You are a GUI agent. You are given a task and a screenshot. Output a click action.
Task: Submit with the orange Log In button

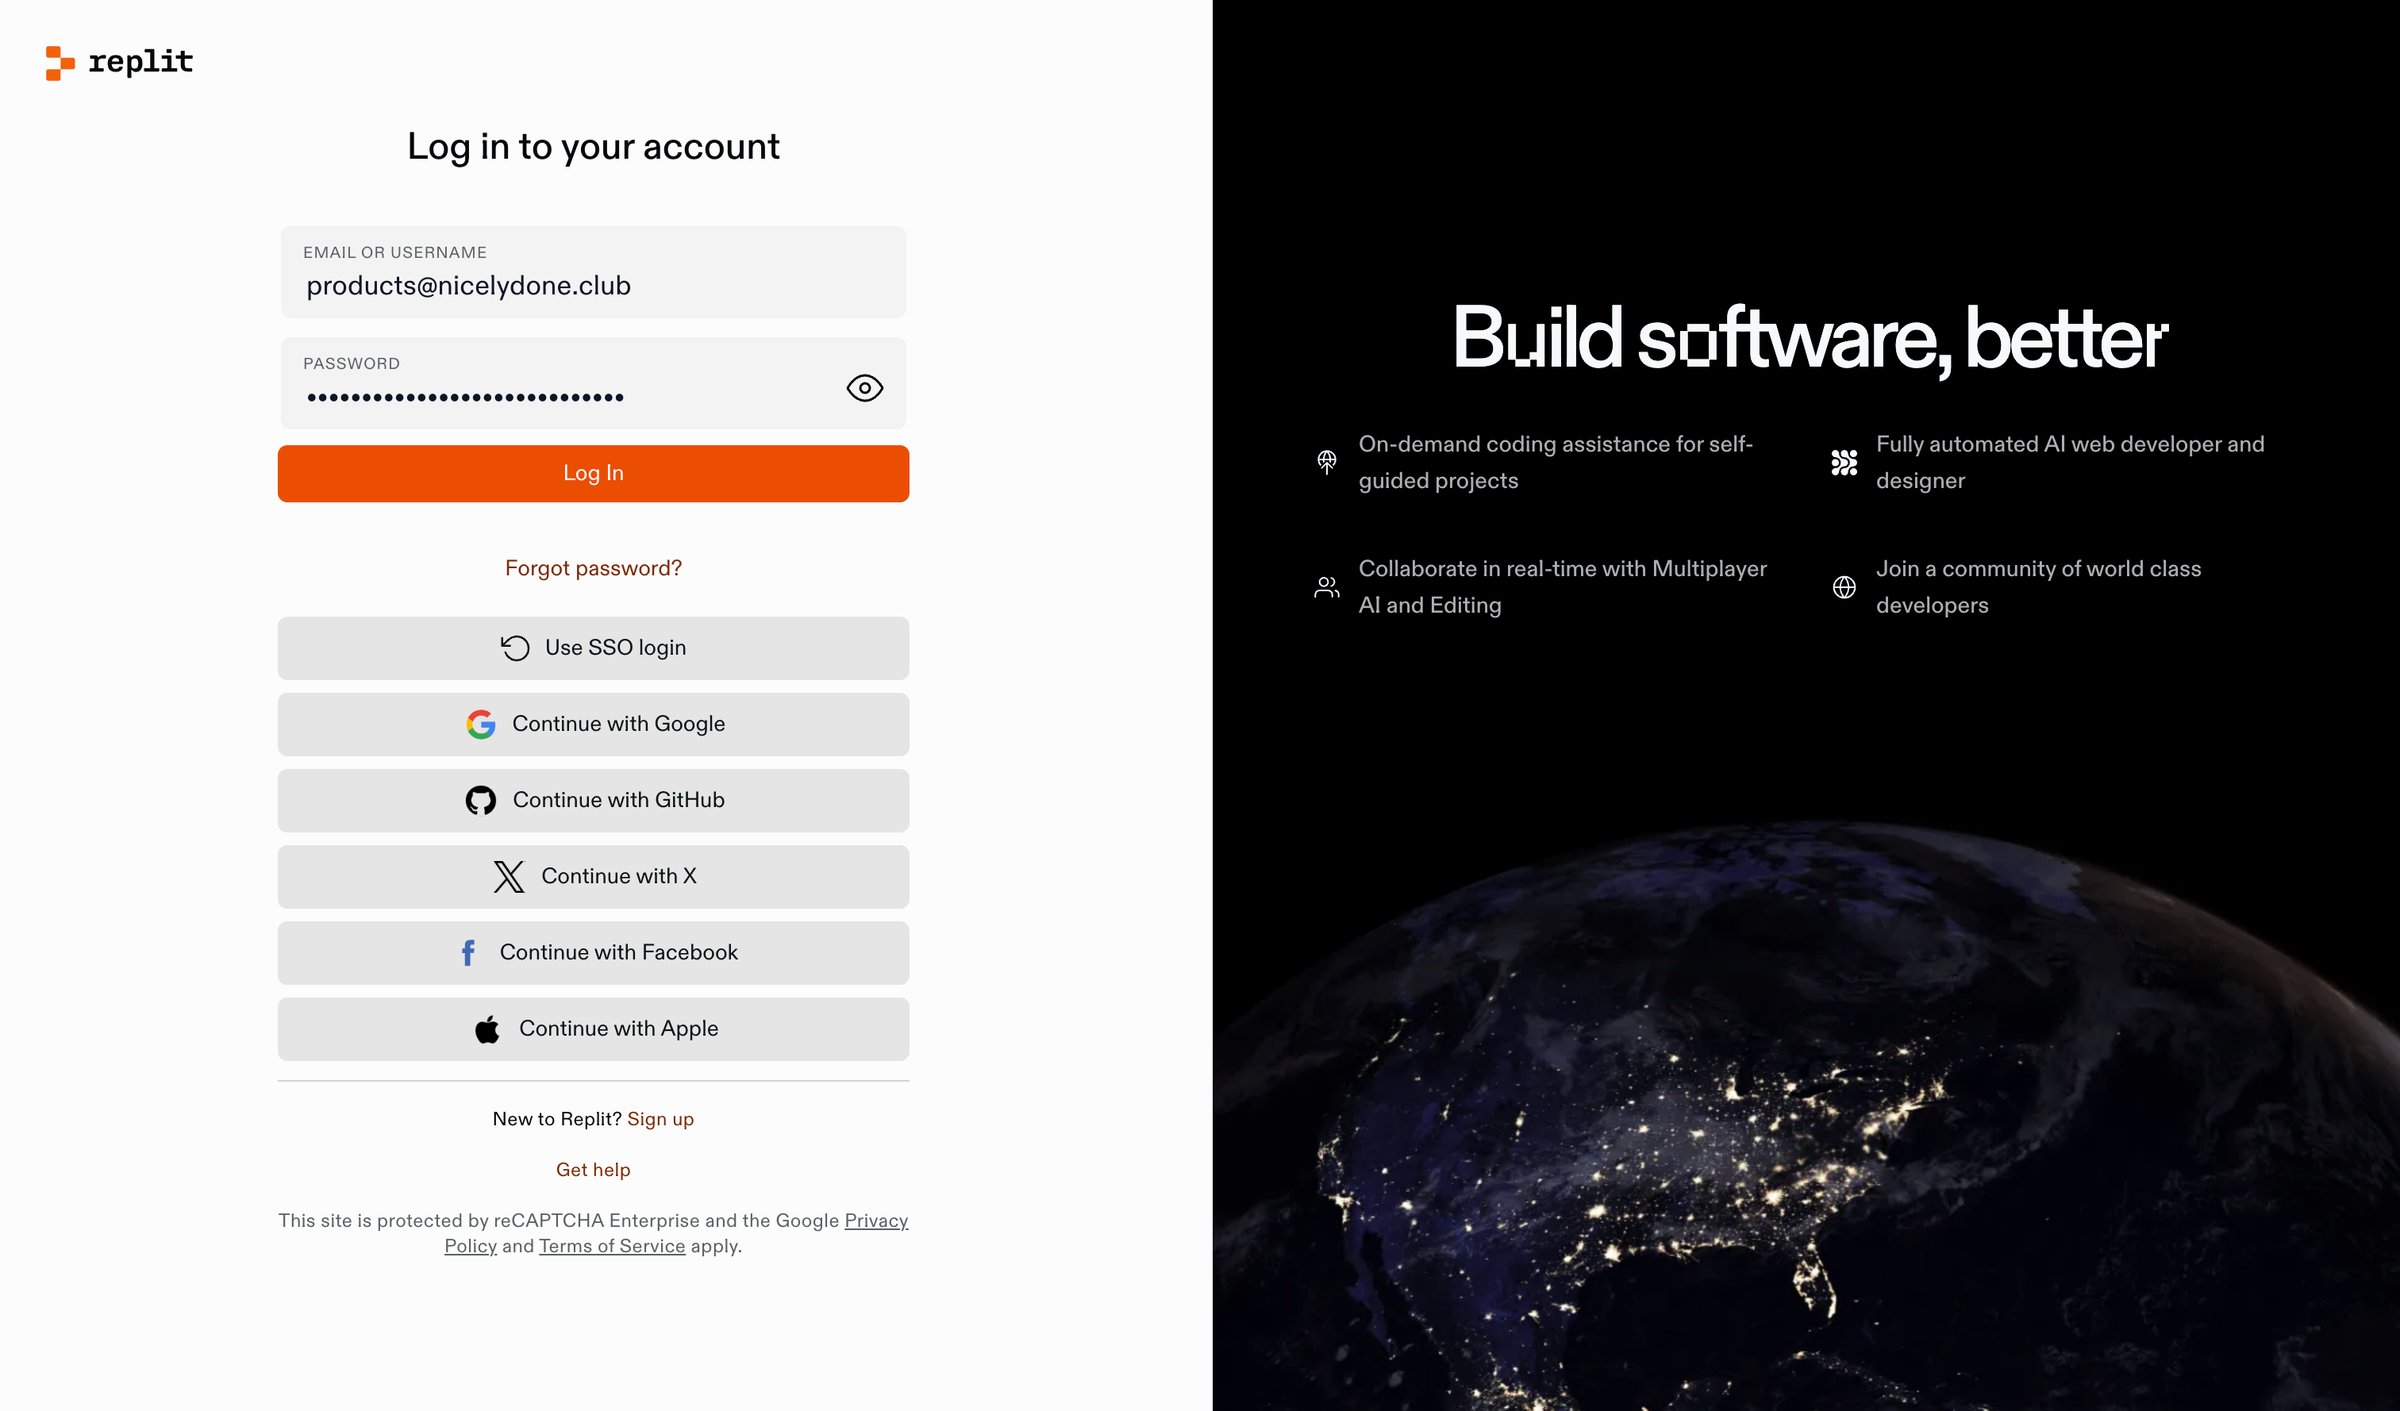593,473
